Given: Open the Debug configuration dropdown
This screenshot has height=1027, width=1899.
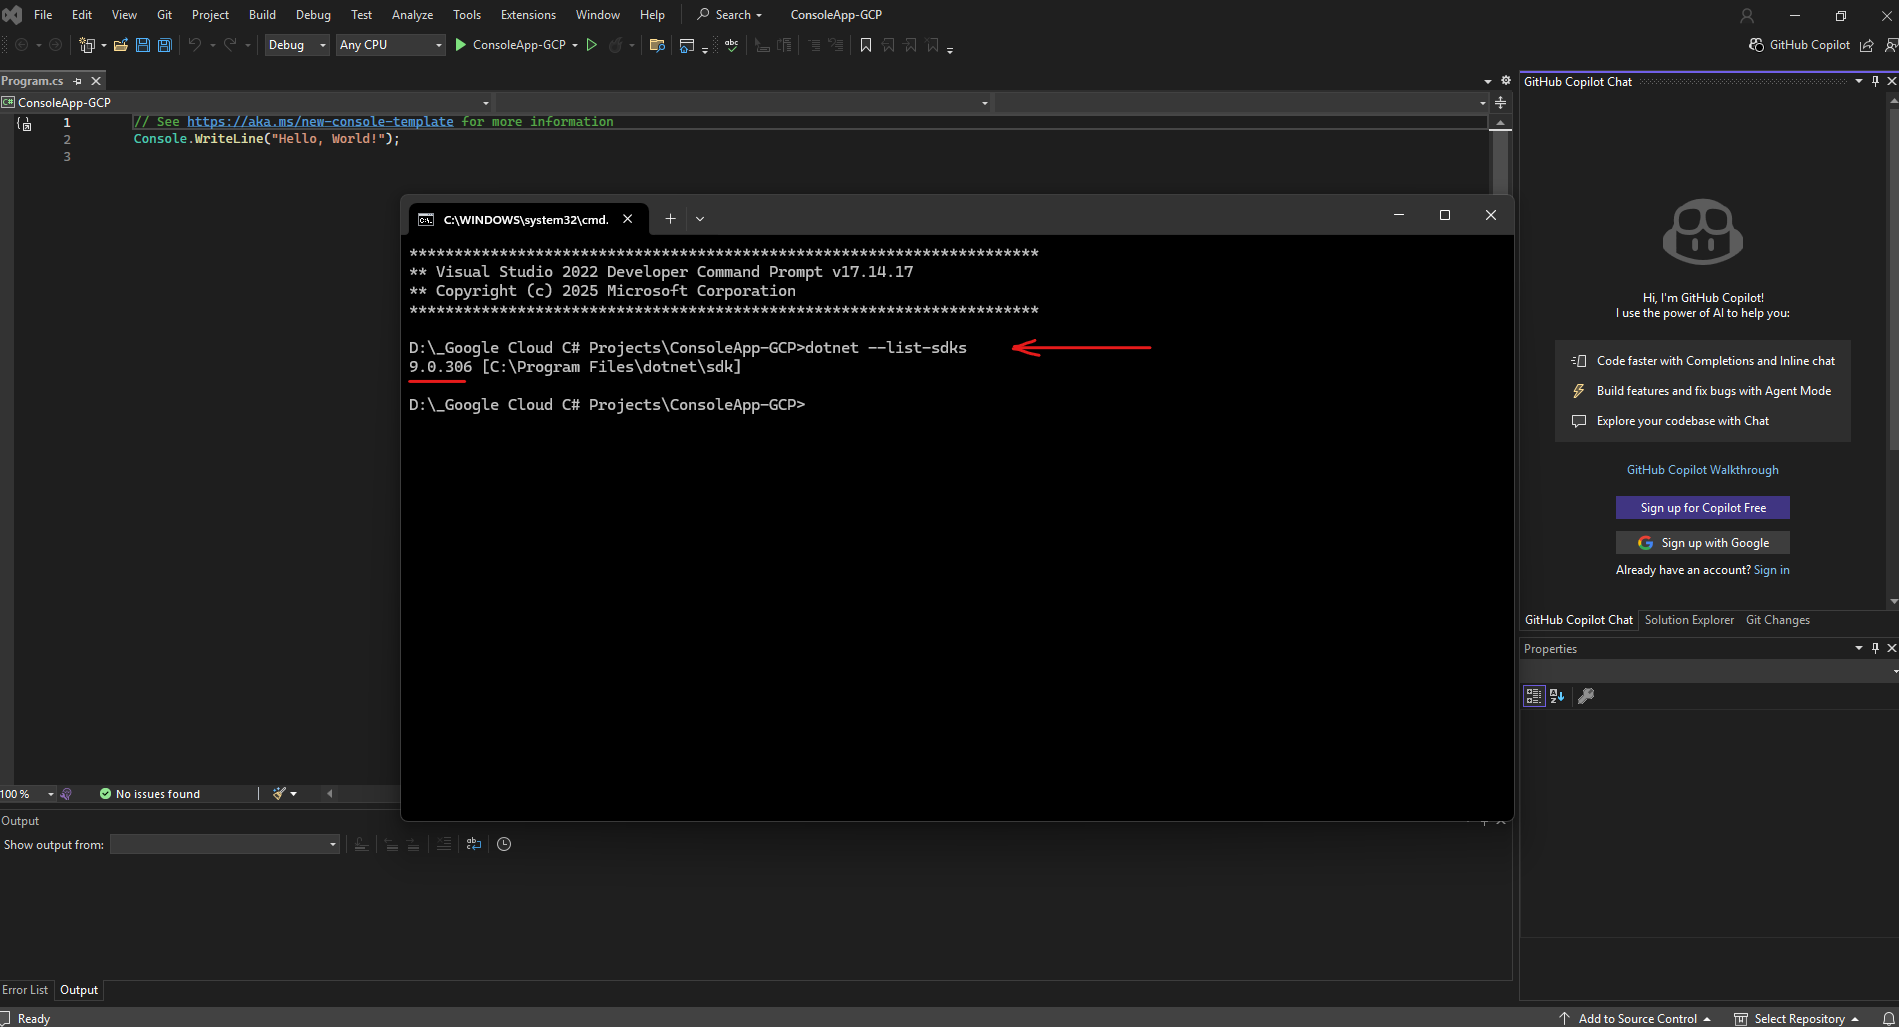Looking at the screenshot, I should point(296,45).
